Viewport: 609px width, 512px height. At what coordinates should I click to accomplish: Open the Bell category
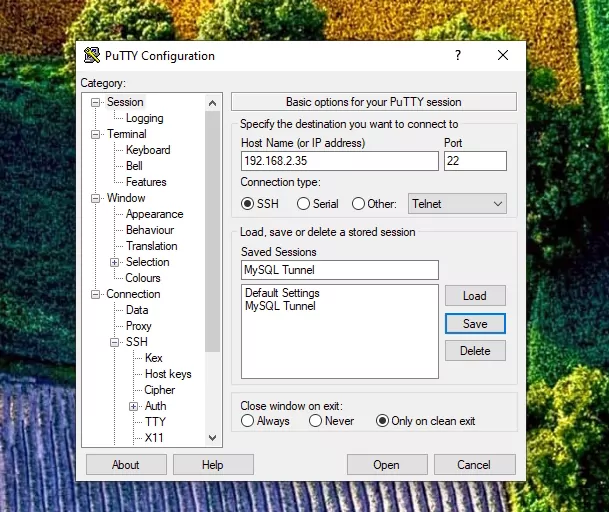tap(134, 166)
